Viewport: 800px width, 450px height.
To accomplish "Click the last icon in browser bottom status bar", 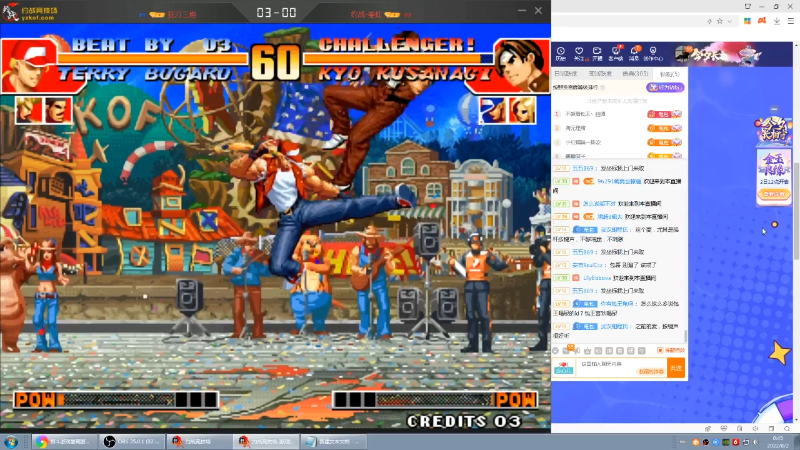I will [x=787, y=429].
